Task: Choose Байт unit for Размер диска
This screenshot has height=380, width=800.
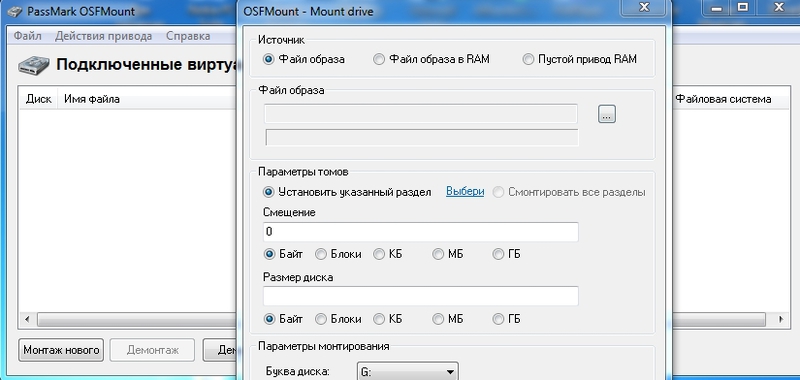Action: pos(269,319)
